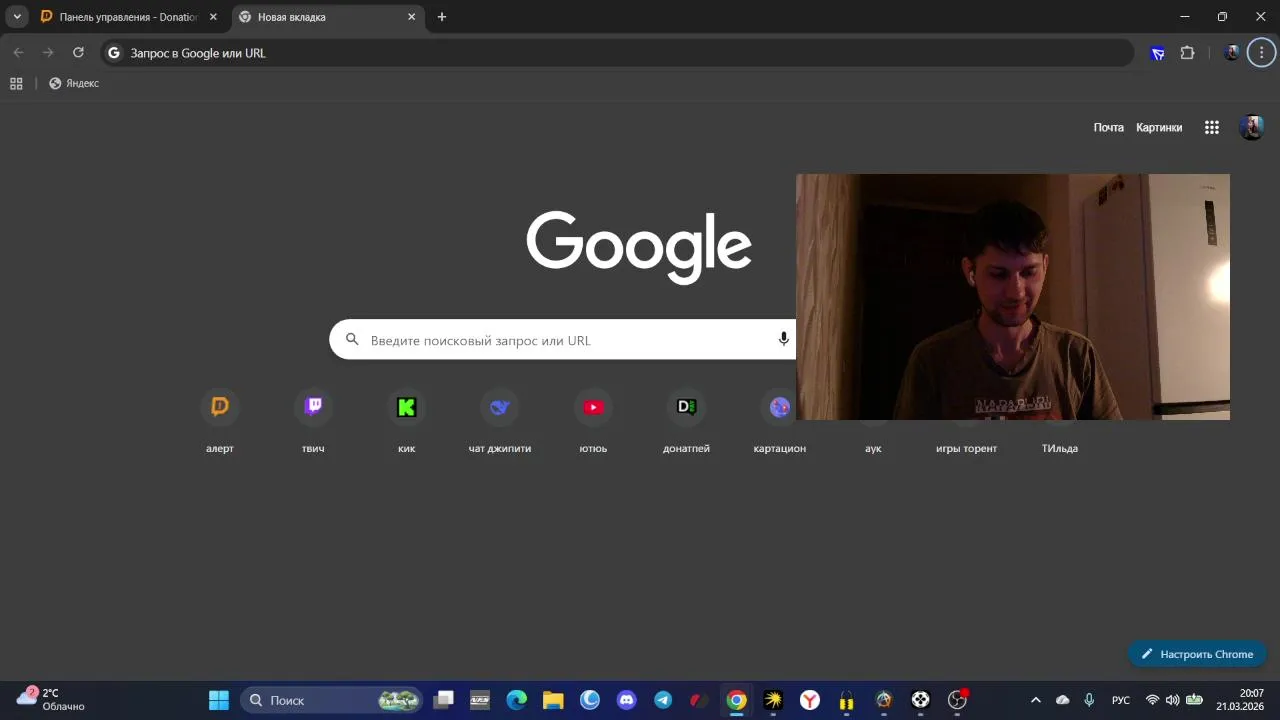Select the Новая вкладка tab
This screenshot has height=720, width=1280.
327,17
